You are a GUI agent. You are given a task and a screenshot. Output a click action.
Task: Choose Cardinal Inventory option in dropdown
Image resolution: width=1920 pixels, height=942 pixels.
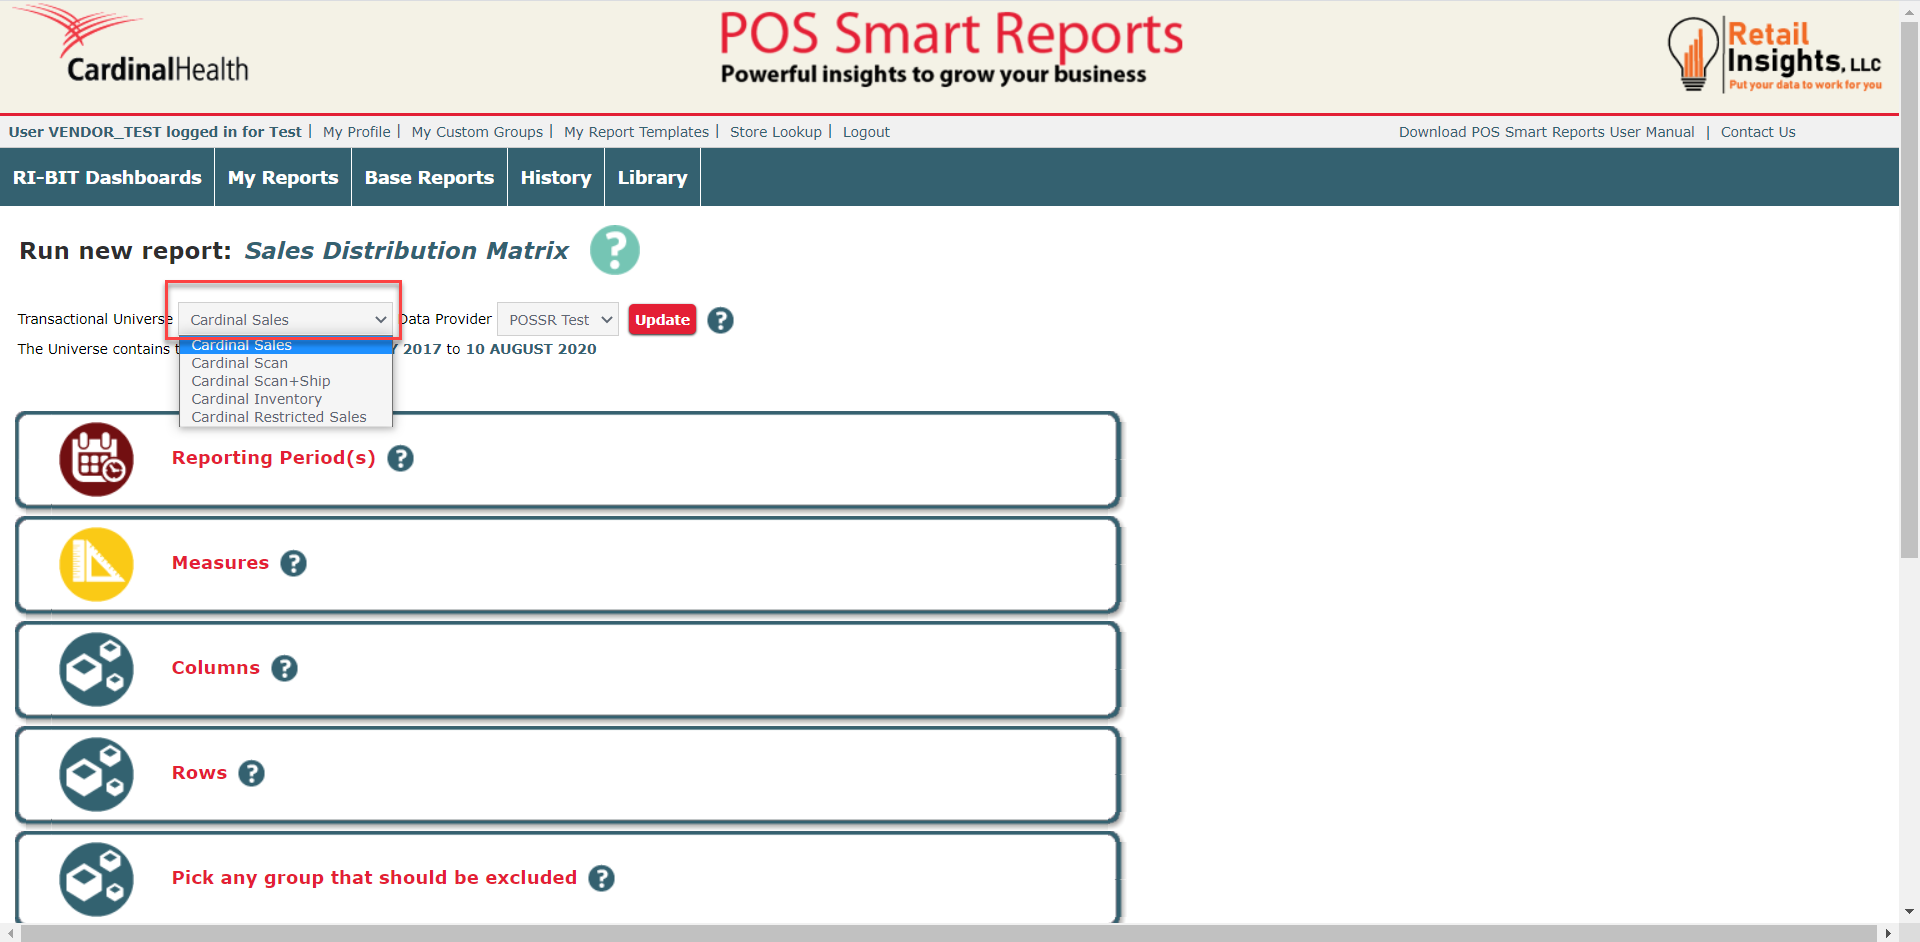click(x=256, y=399)
